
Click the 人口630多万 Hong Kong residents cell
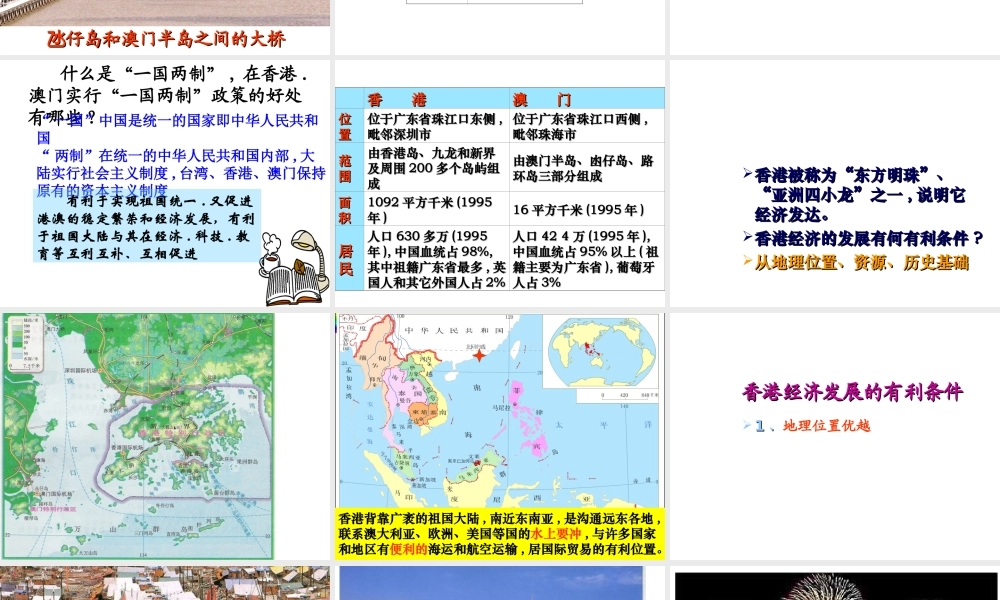click(436, 260)
